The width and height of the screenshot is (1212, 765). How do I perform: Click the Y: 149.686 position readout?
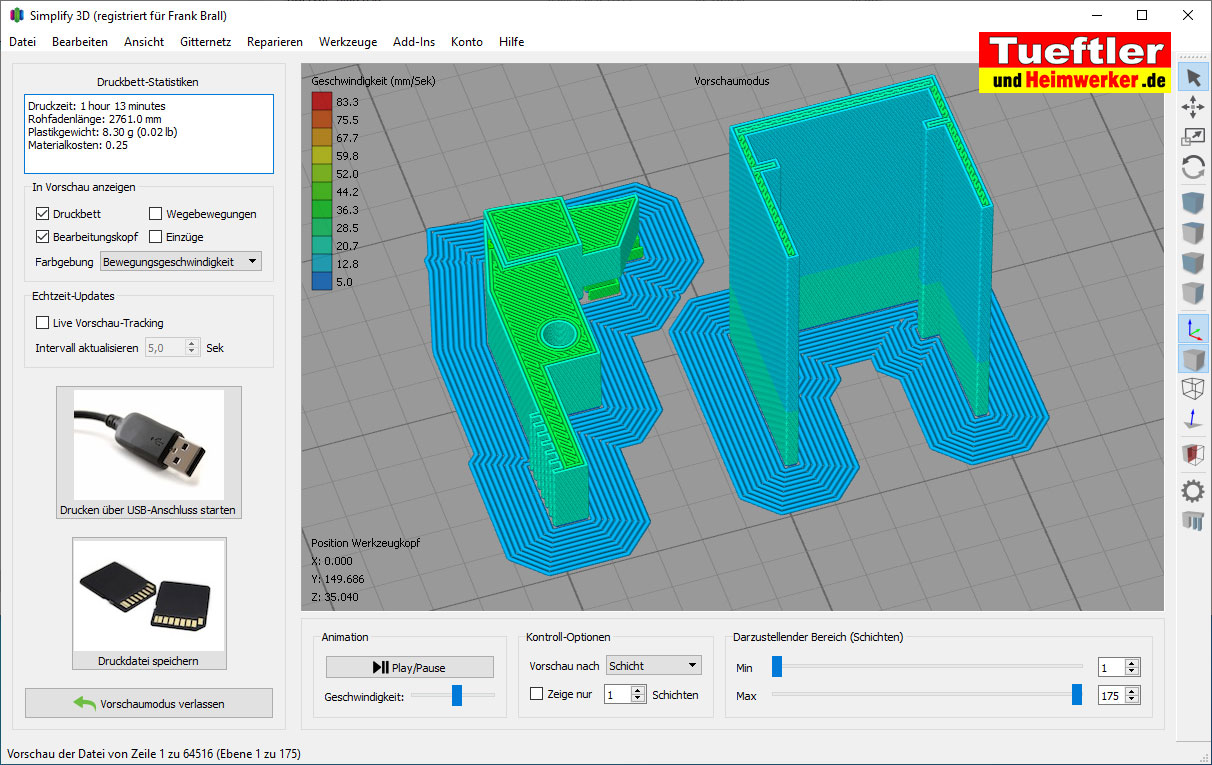(338, 579)
